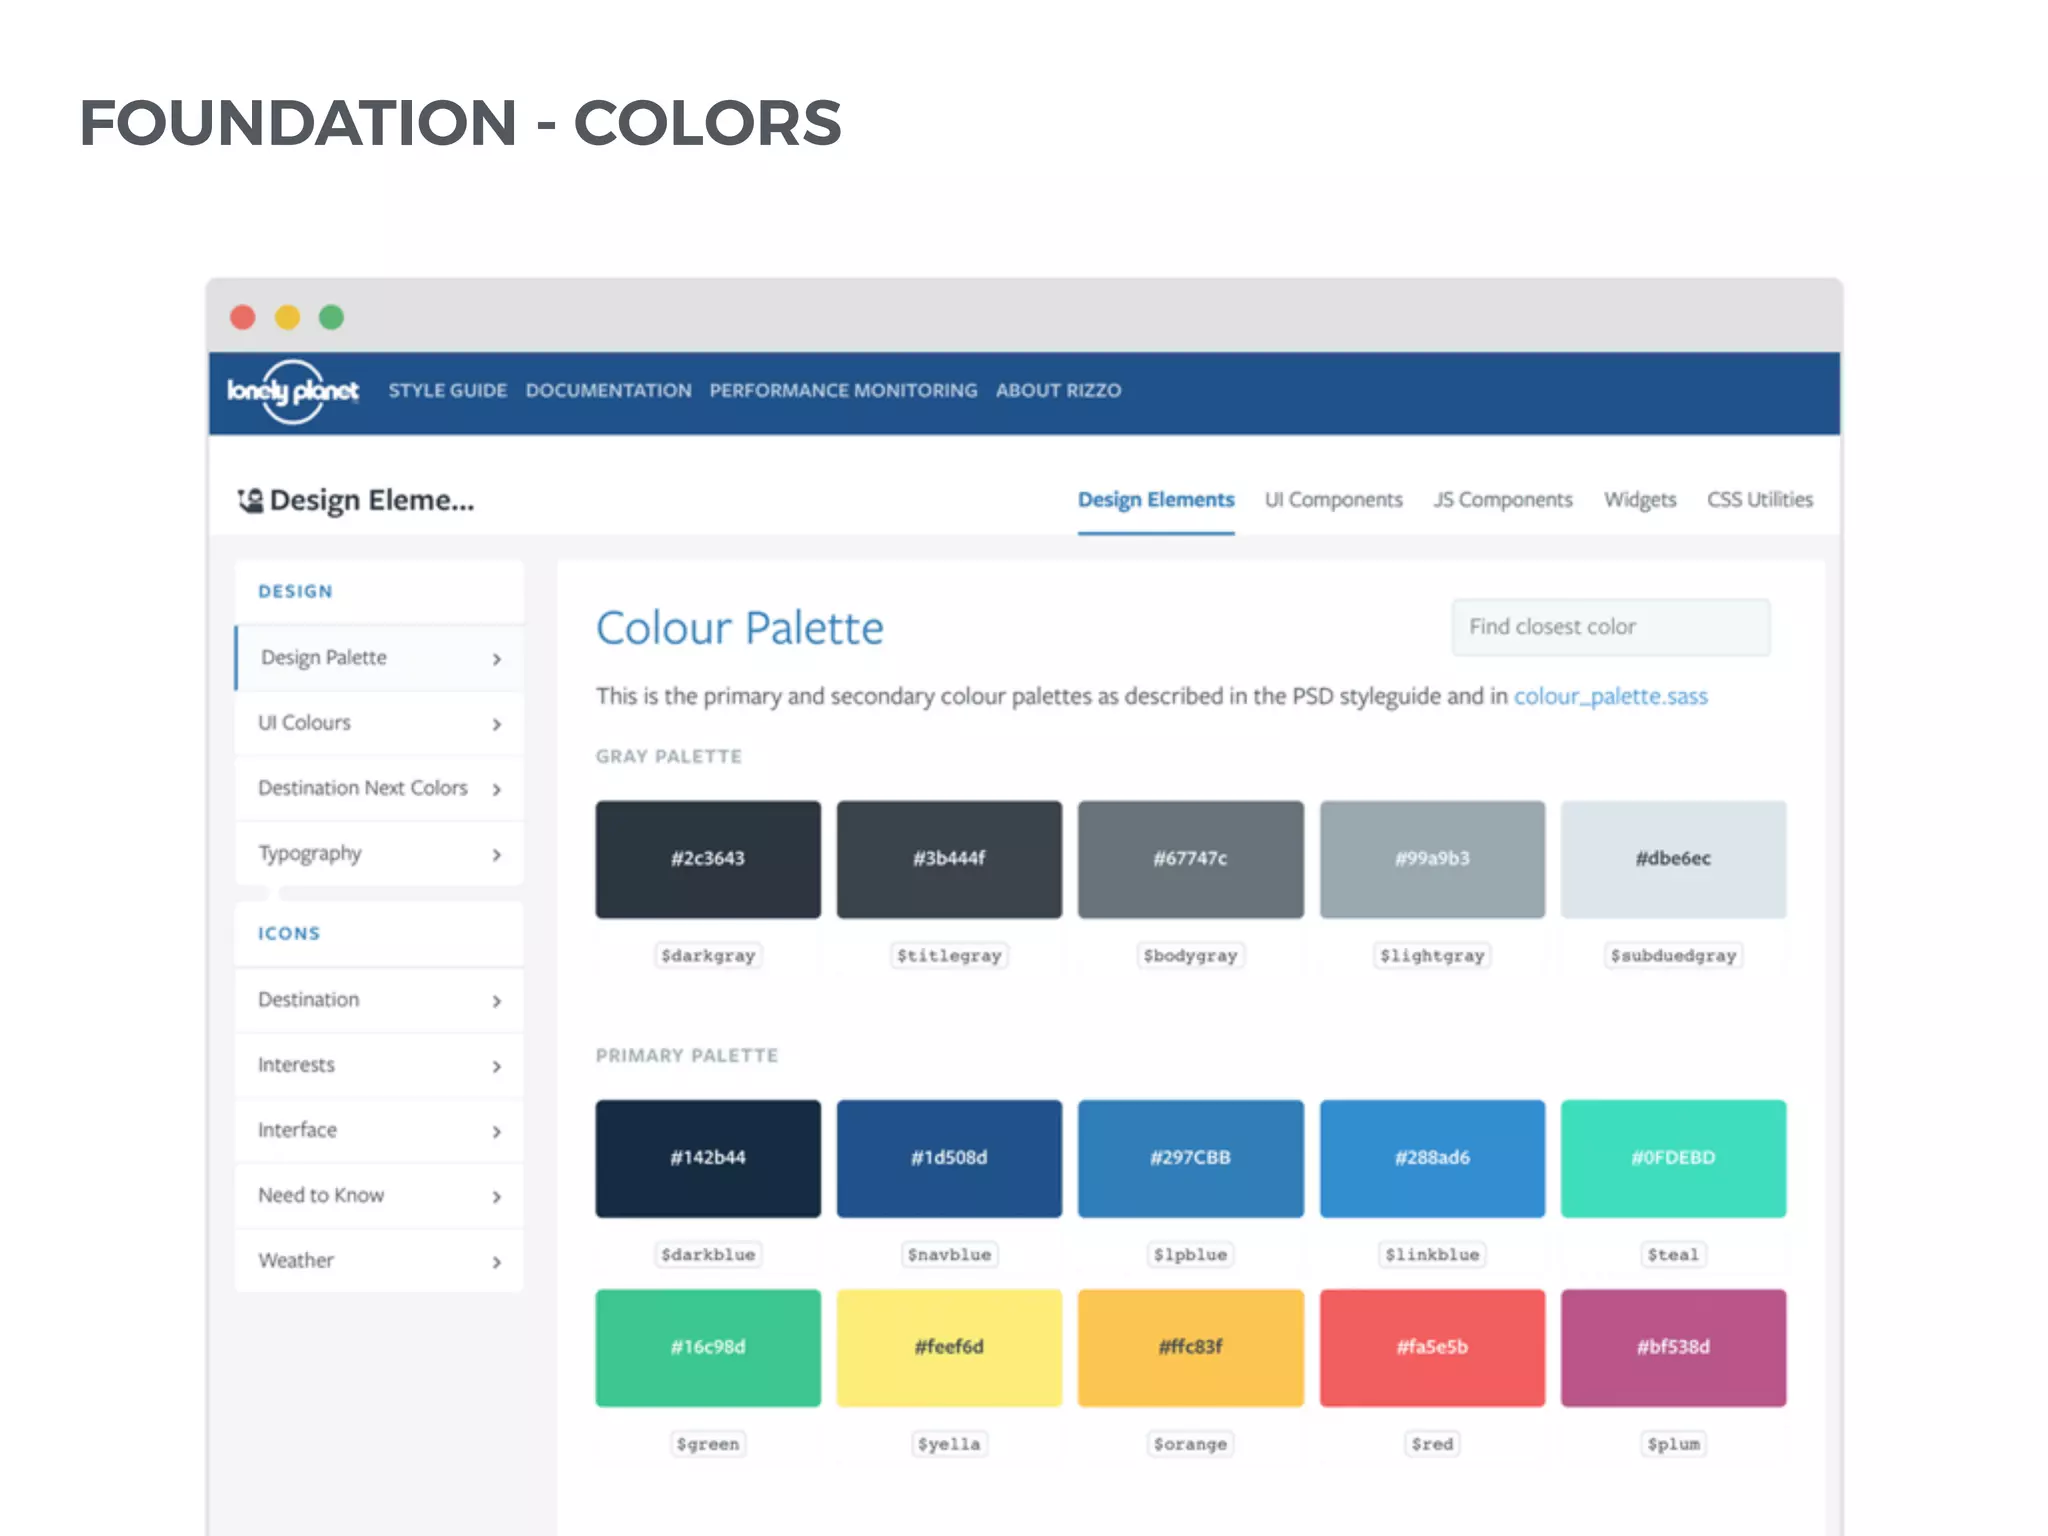Select the #2c3643 darkgray swatch
Screen dimensions: 2048x1536
708,859
